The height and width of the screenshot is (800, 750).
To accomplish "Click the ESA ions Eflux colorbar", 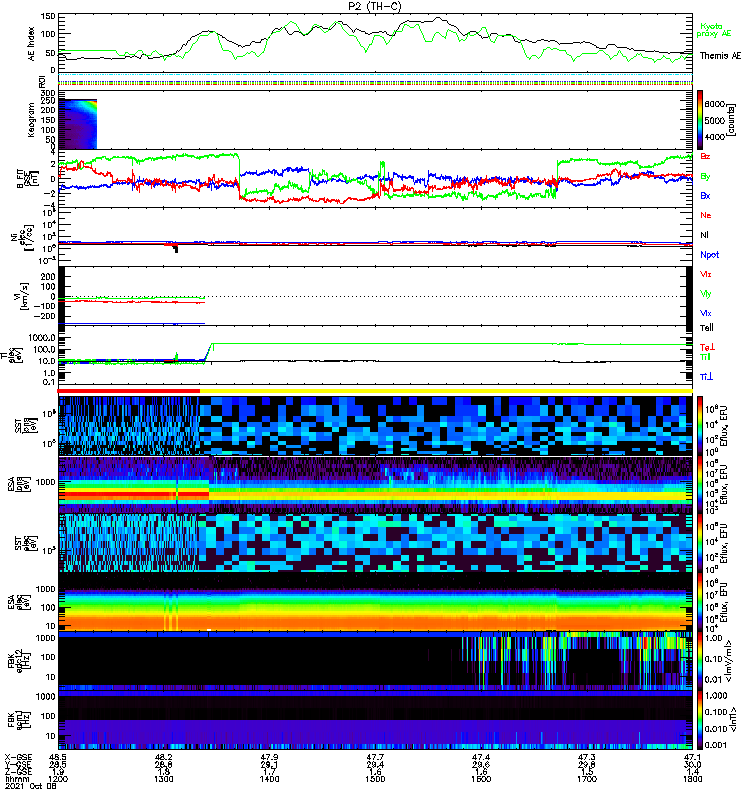I will pos(700,485).
